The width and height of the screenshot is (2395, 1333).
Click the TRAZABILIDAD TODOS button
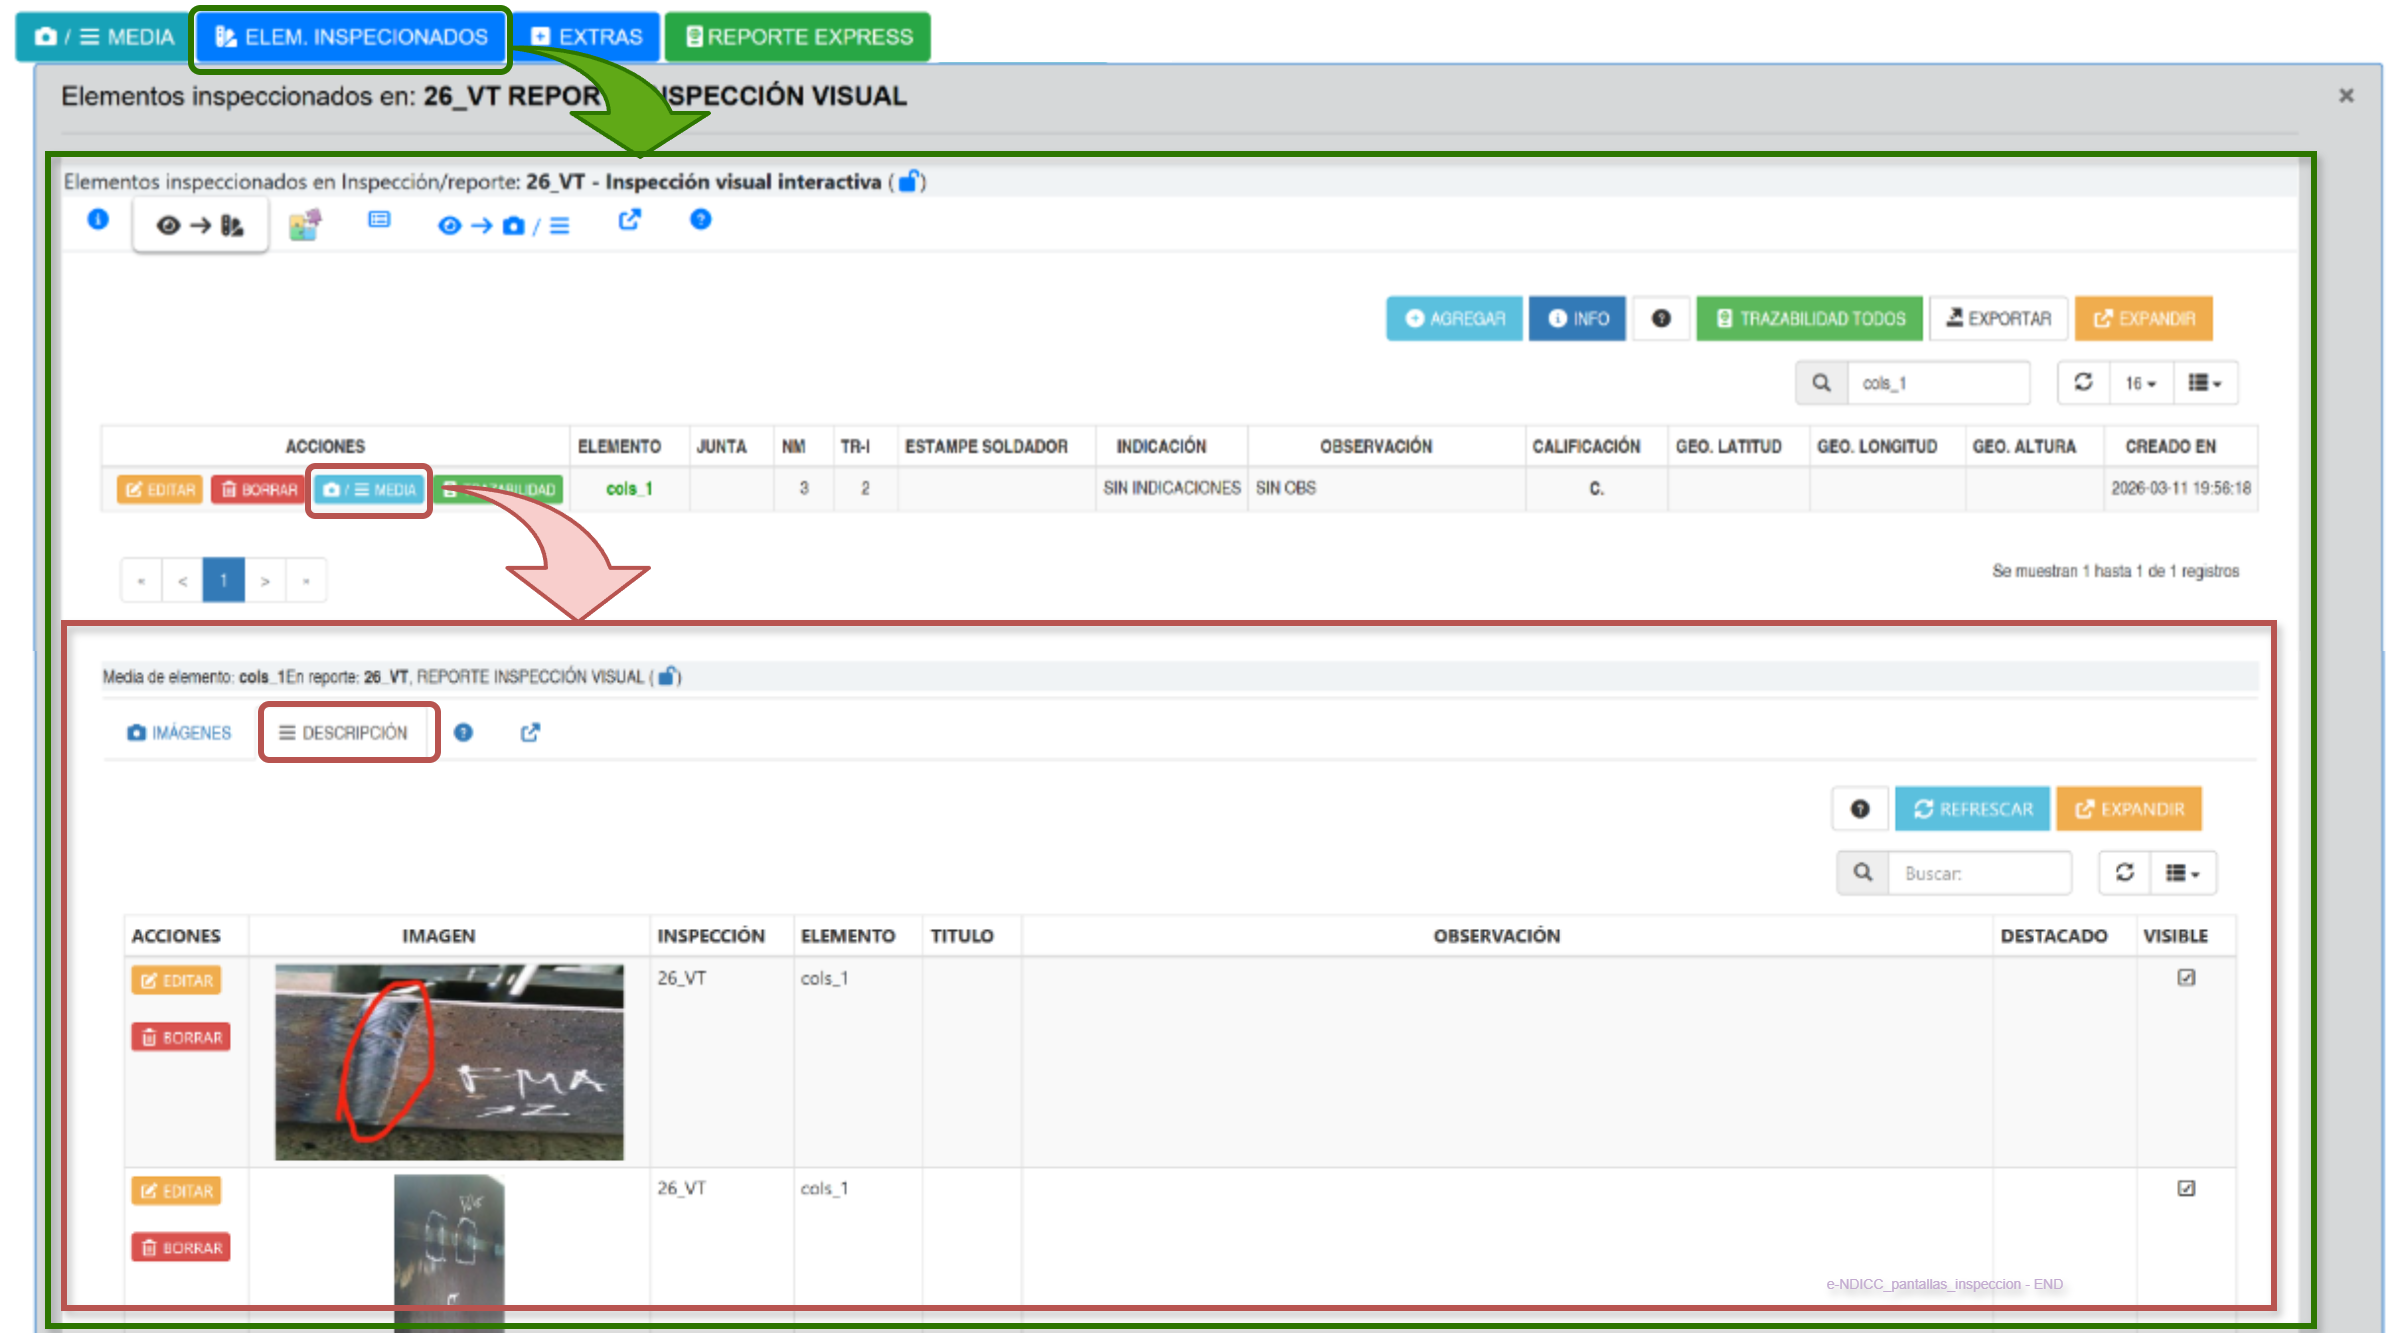1809,318
